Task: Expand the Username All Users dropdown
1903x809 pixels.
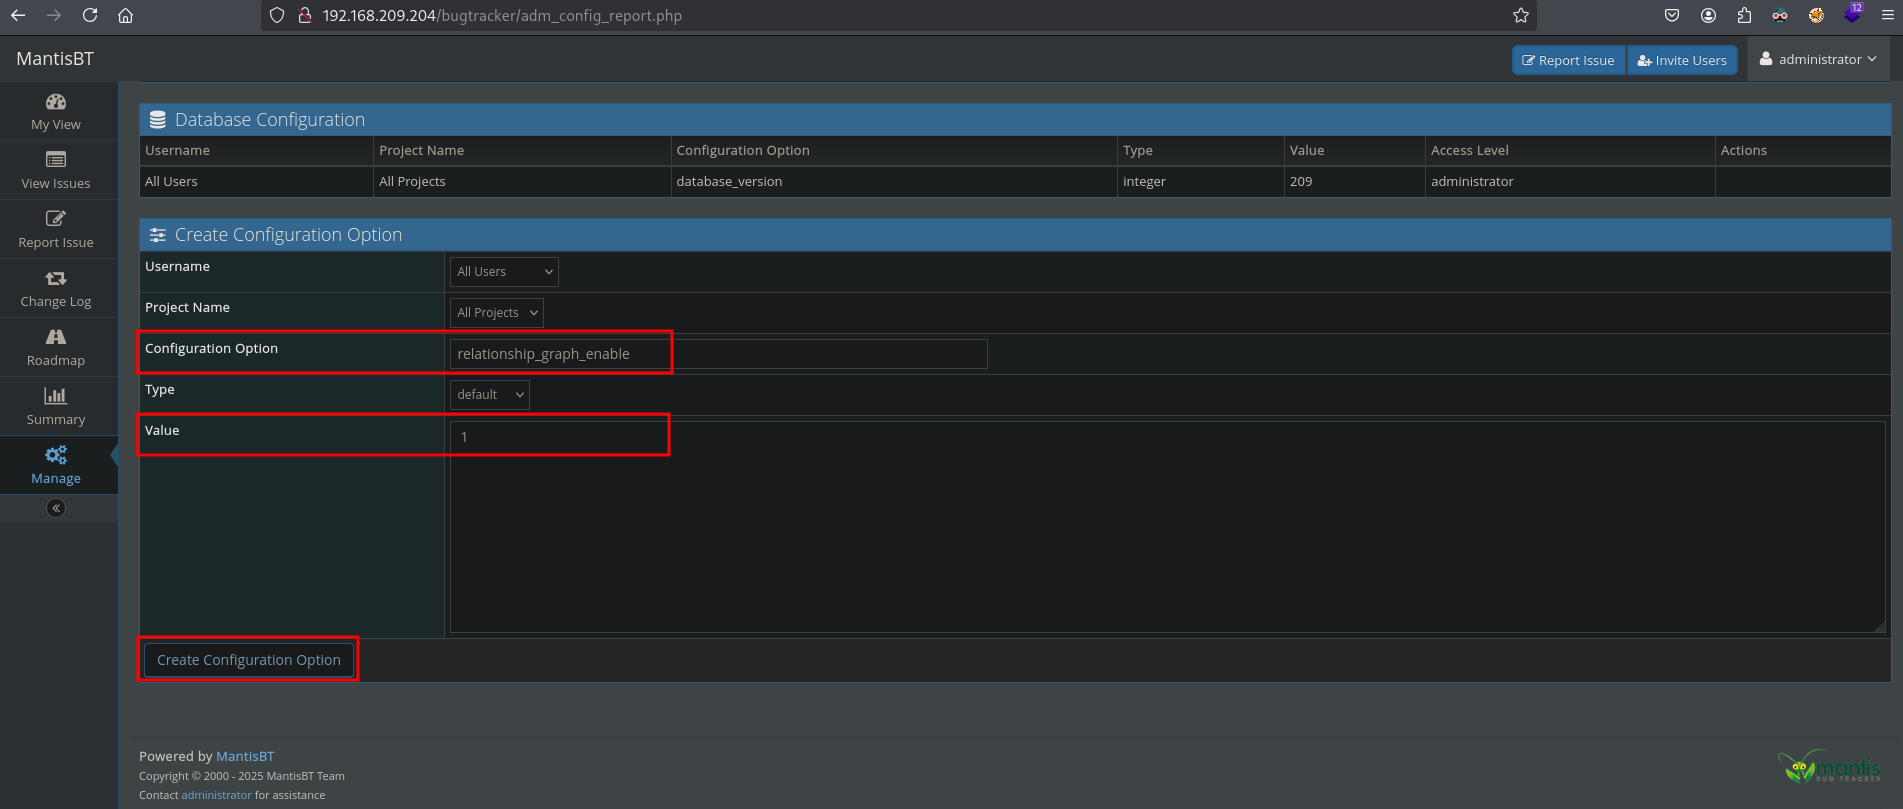Action: (504, 272)
